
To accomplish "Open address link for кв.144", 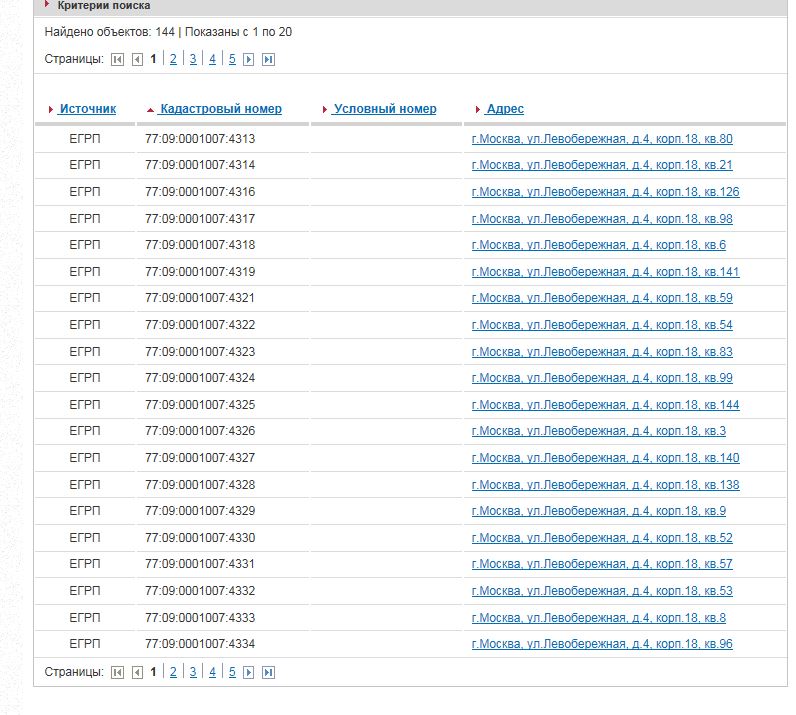I will click(605, 405).
